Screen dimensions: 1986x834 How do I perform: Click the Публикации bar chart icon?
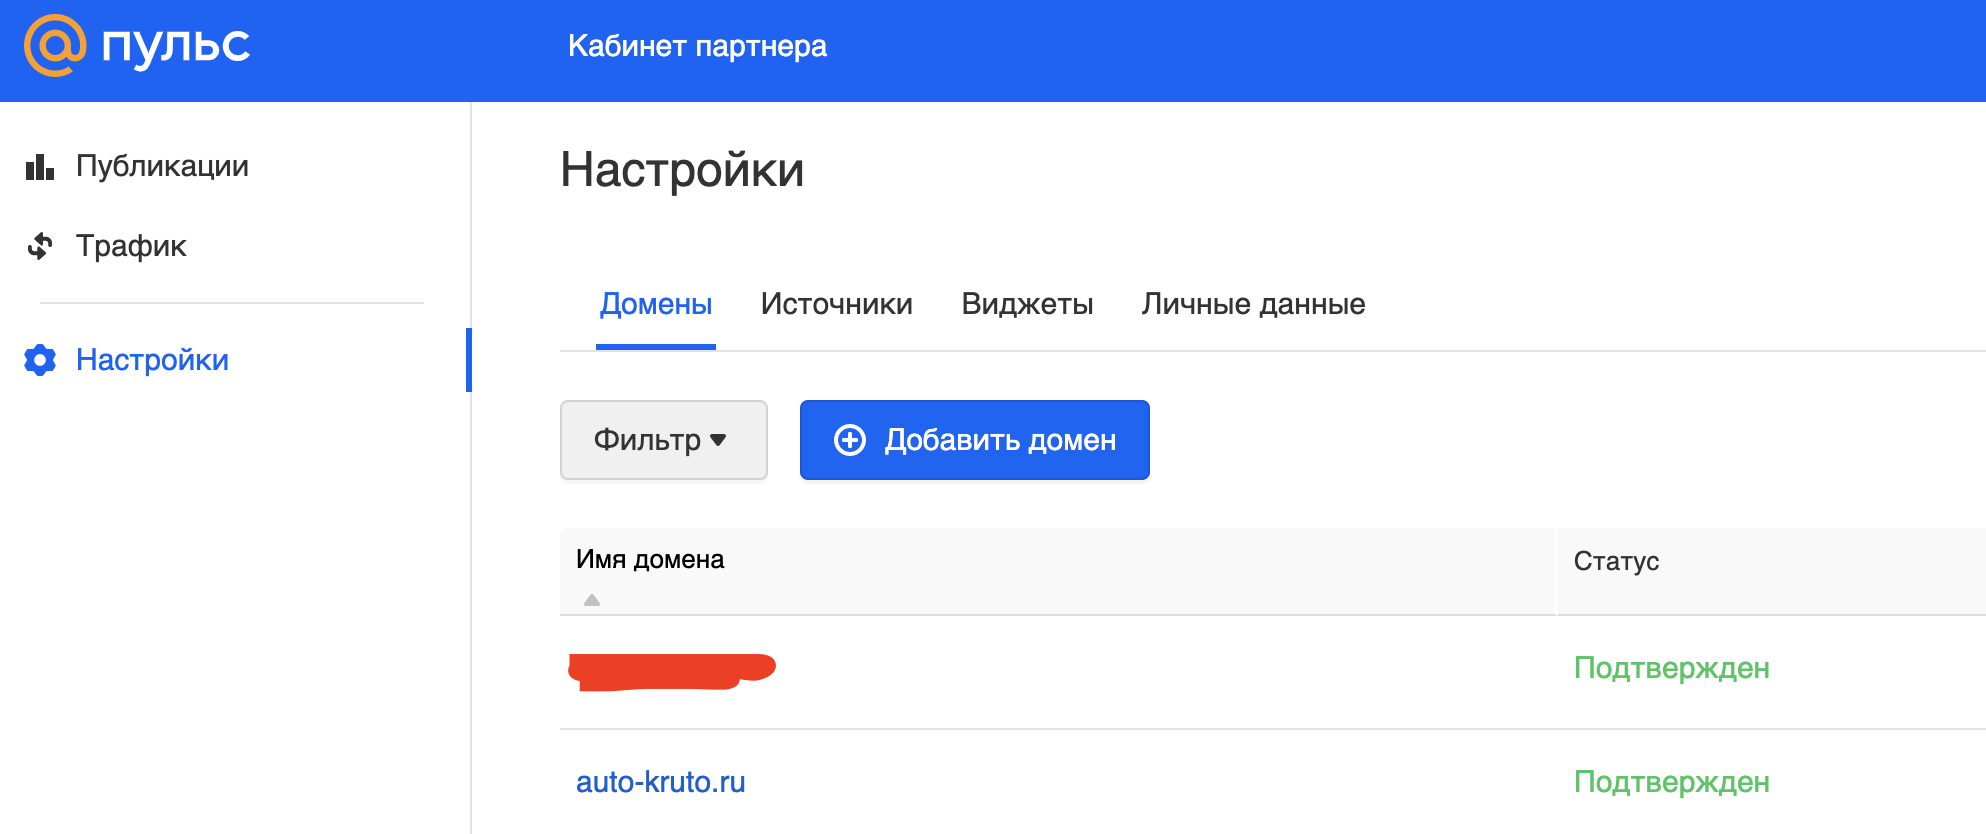tap(40, 167)
